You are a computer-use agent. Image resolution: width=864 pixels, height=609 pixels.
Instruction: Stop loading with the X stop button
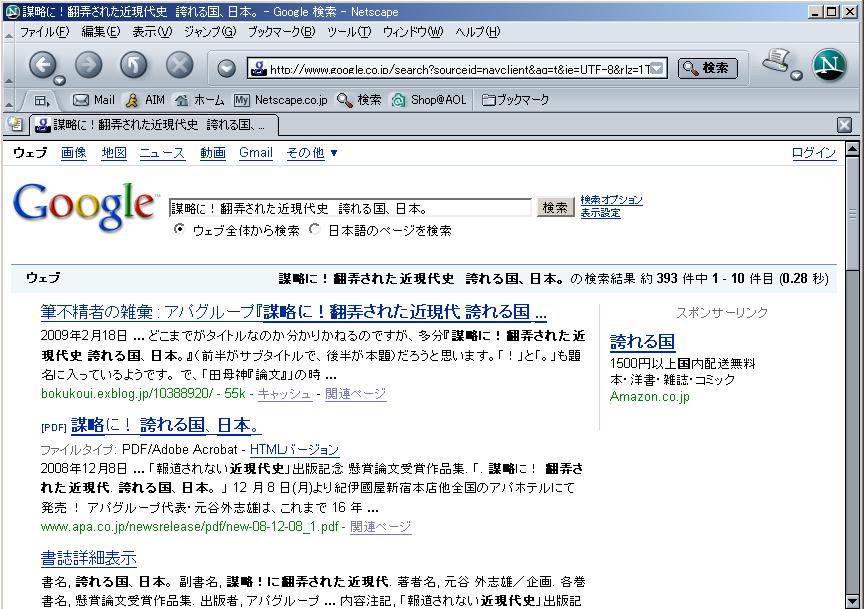180,66
